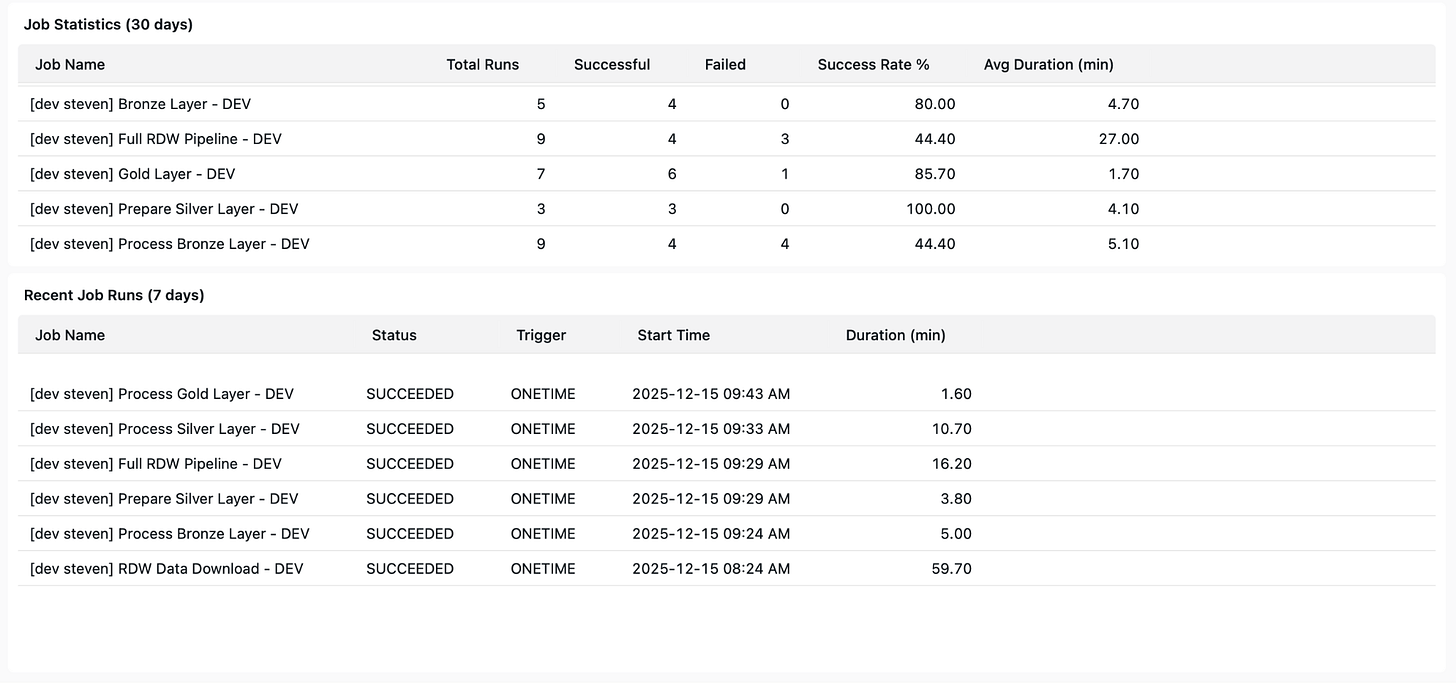
Task: Select Prepare Silver Layer - DEV in statistics table
Action: [x=164, y=209]
